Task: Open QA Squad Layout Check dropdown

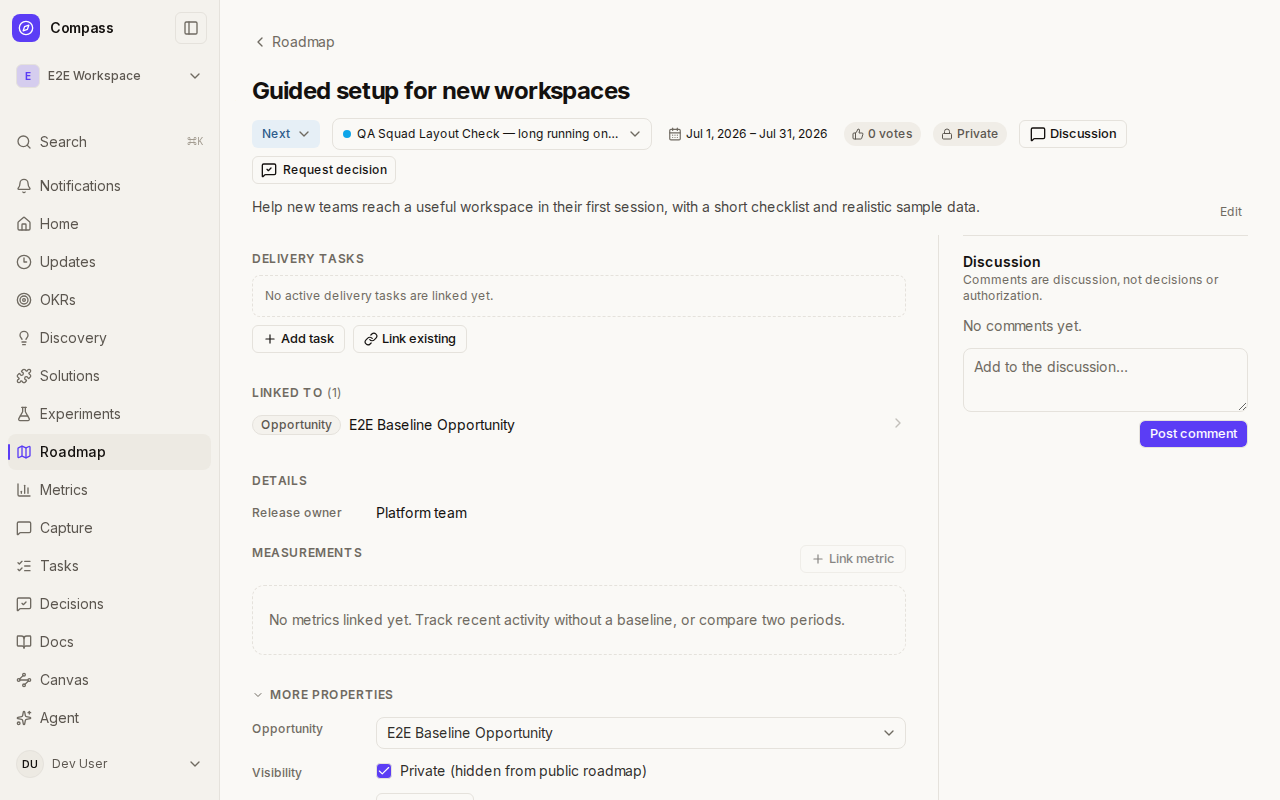Action: coord(492,134)
